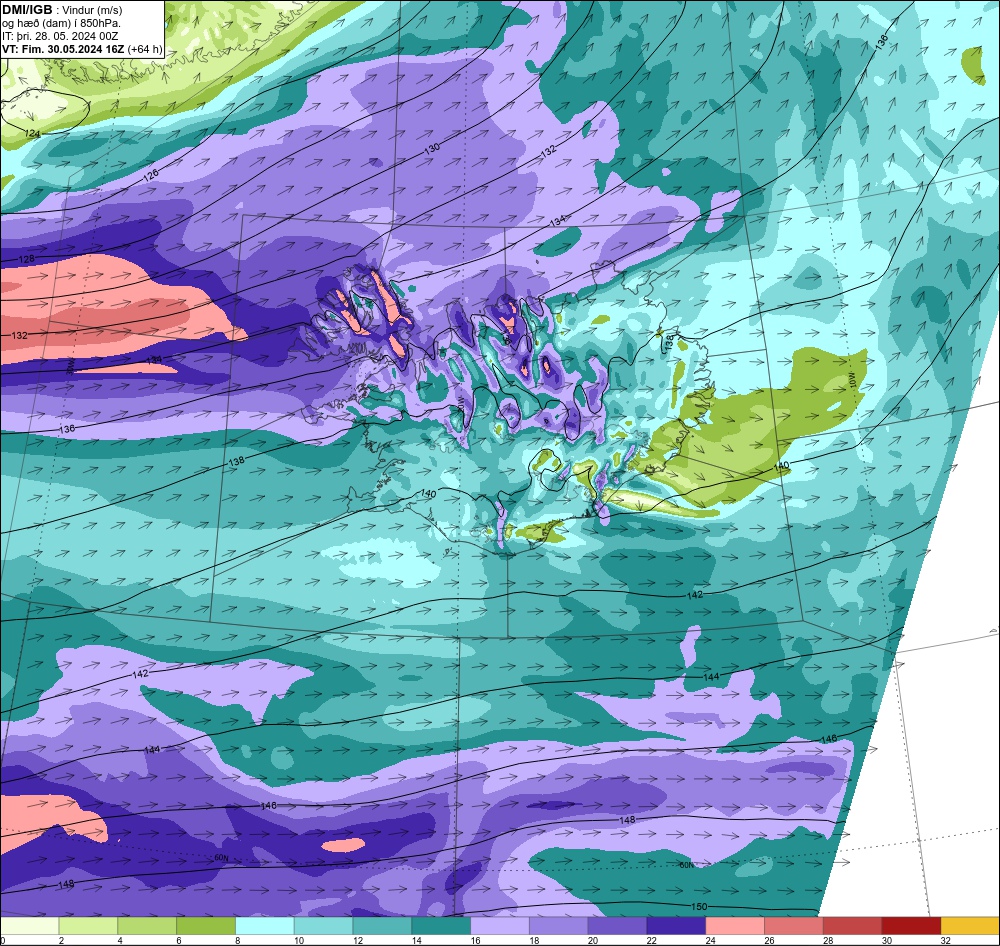This screenshot has height=946, width=1000.
Task: Pick the 26–28 m/s salmon red legend swatch
Action: pos(793,926)
